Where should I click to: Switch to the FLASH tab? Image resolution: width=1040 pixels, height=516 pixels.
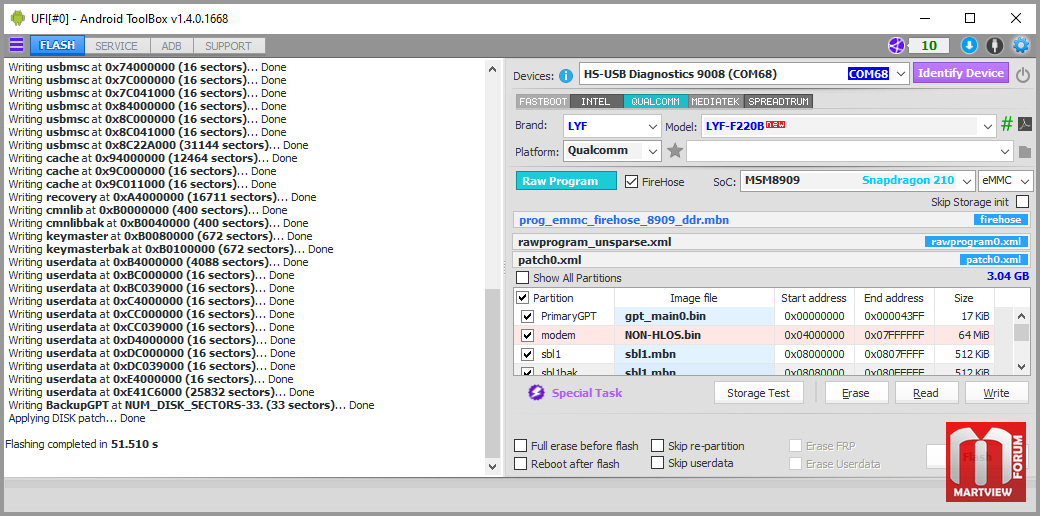point(57,46)
